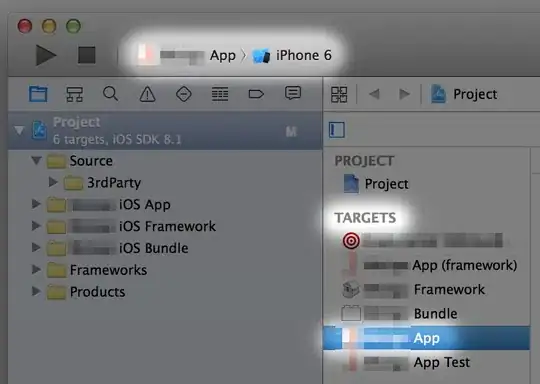The width and height of the screenshot is (540, 384).
Task: Select the highlighted App target
Action: (426, 338)
